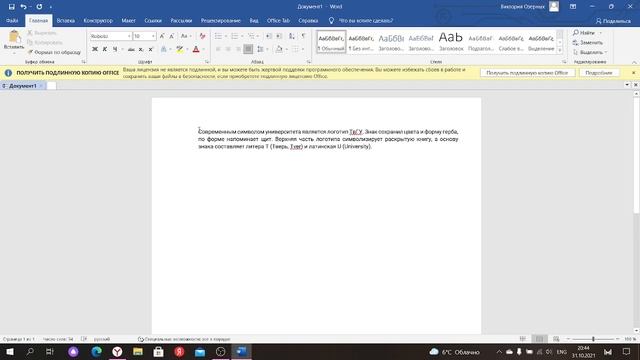Screen dimensions: 640x360
Task: Click the borders grid icon
Action: tap(296, 49)
